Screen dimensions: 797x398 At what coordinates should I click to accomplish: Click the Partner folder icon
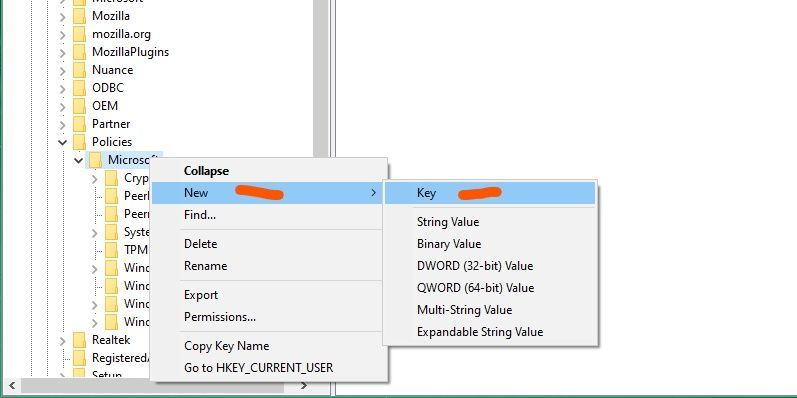pyautogui.click(x=79, y=124)
